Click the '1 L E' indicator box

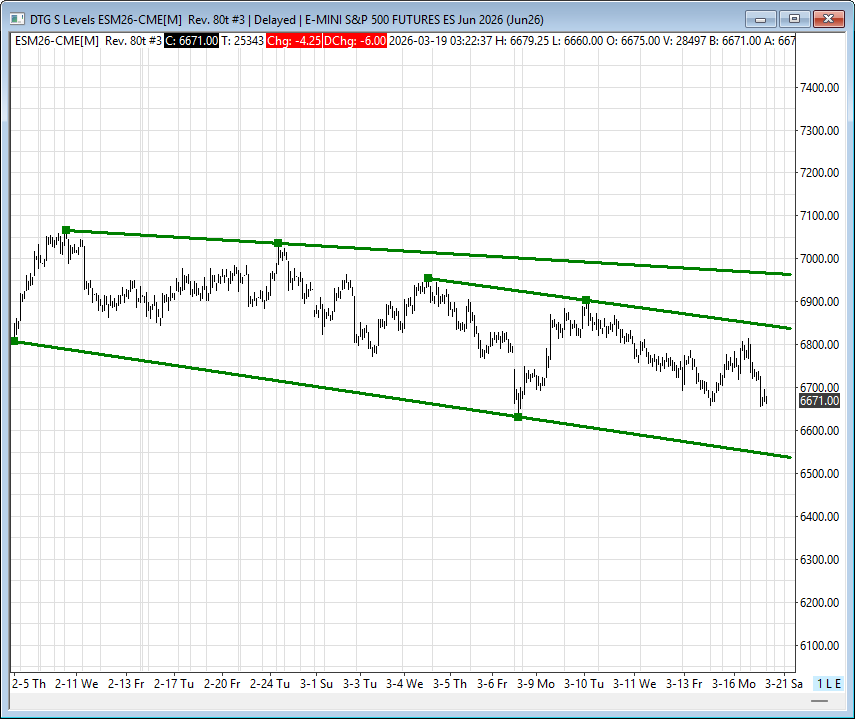828,683
